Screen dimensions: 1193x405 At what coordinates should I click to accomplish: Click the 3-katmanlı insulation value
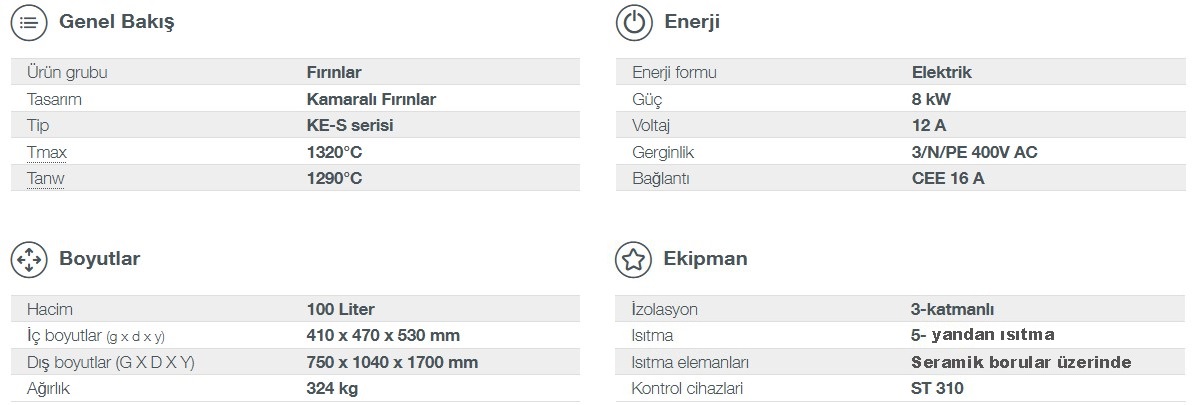point(953,310)
